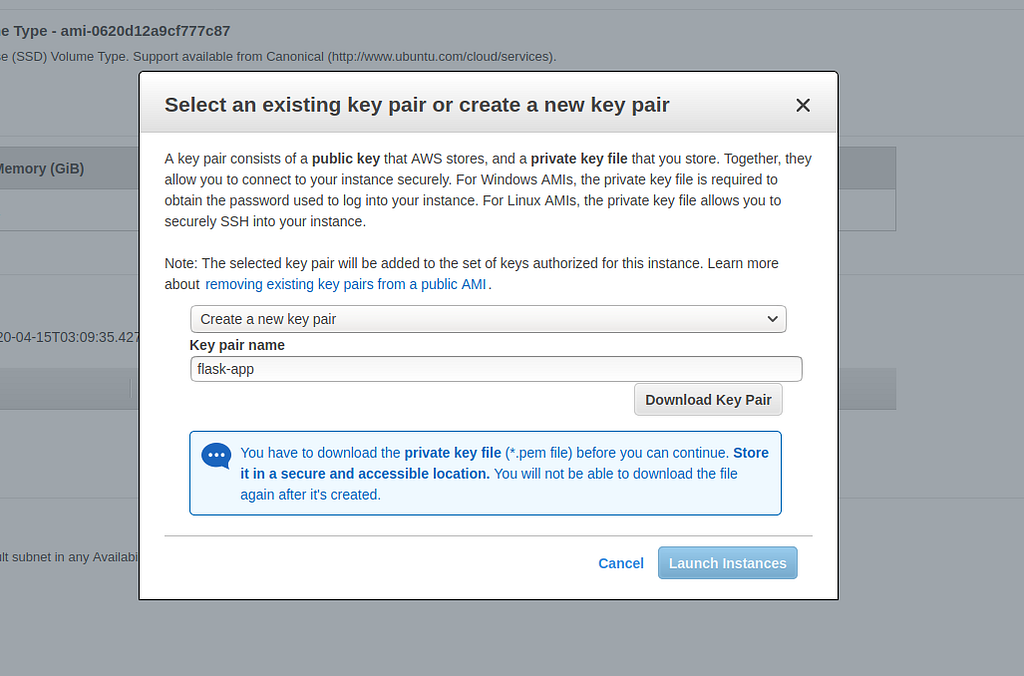
Task: Click bold 'private key file' in blue notice
Action: click(x=453, y=453)
